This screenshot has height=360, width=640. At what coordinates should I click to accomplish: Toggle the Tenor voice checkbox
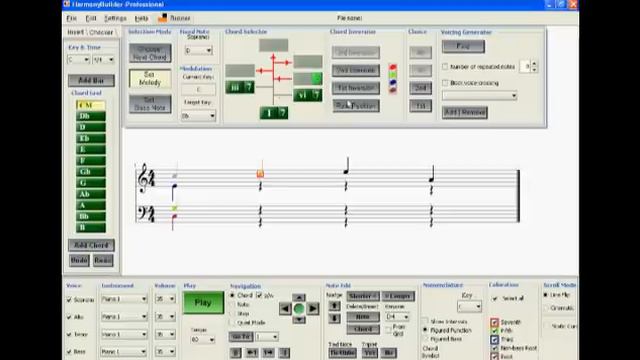pyautogui.click(x=69, y=334)
